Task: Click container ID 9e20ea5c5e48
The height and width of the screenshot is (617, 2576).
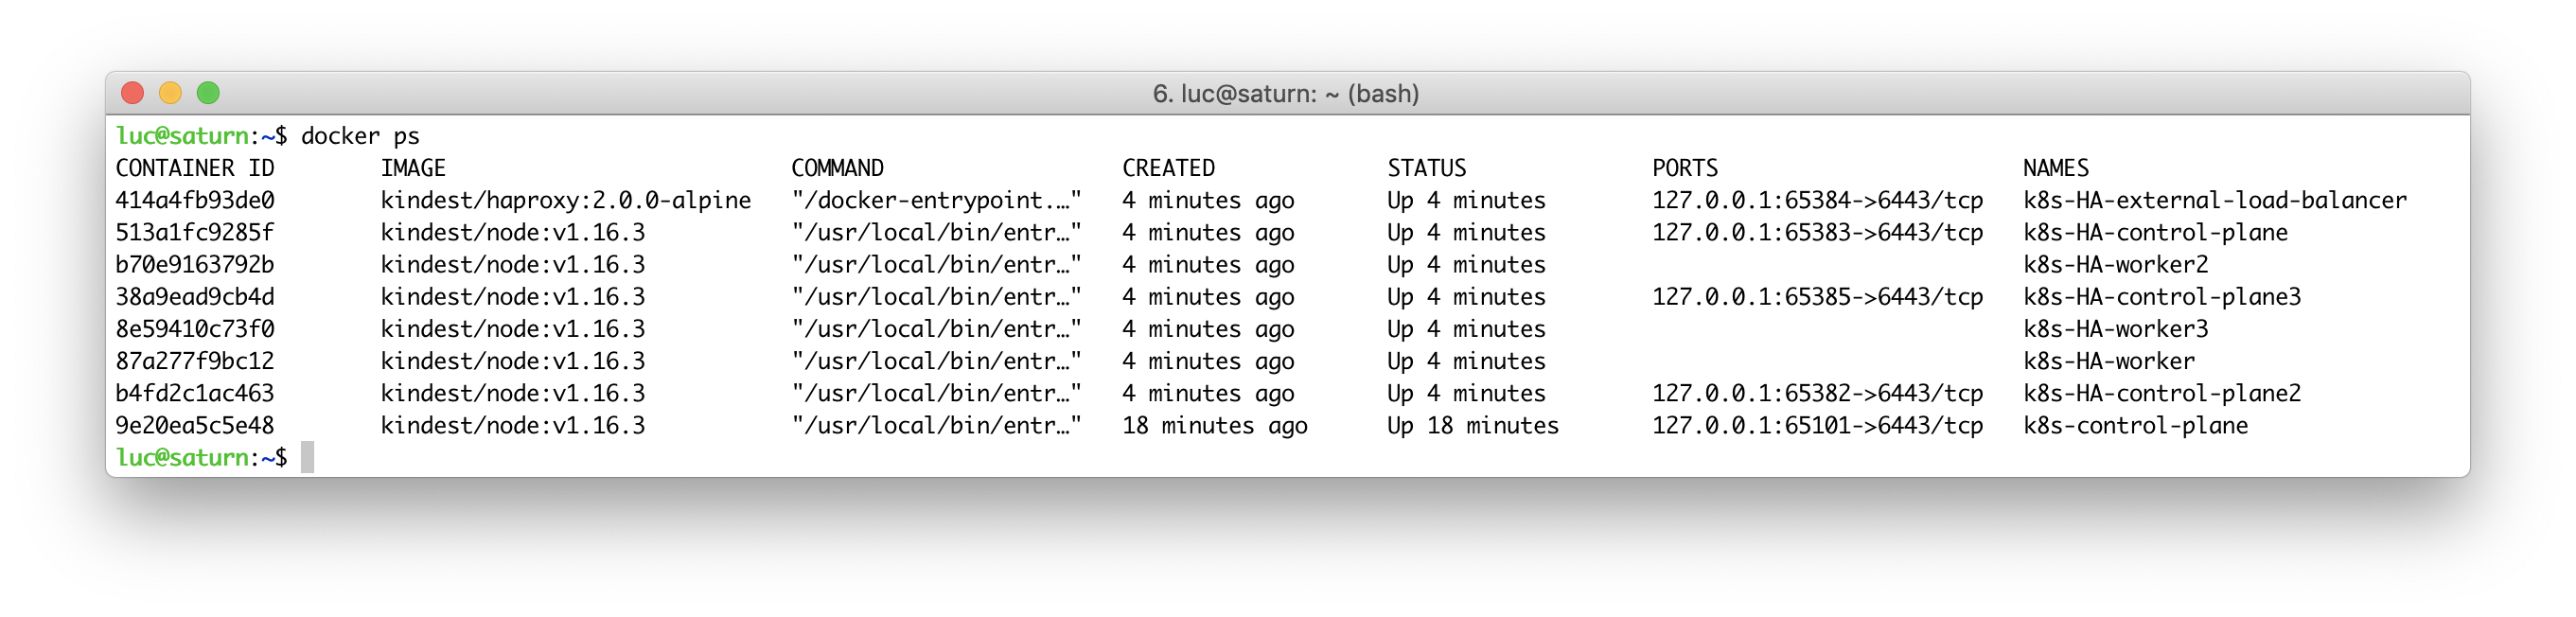Action: pos(195,425)
